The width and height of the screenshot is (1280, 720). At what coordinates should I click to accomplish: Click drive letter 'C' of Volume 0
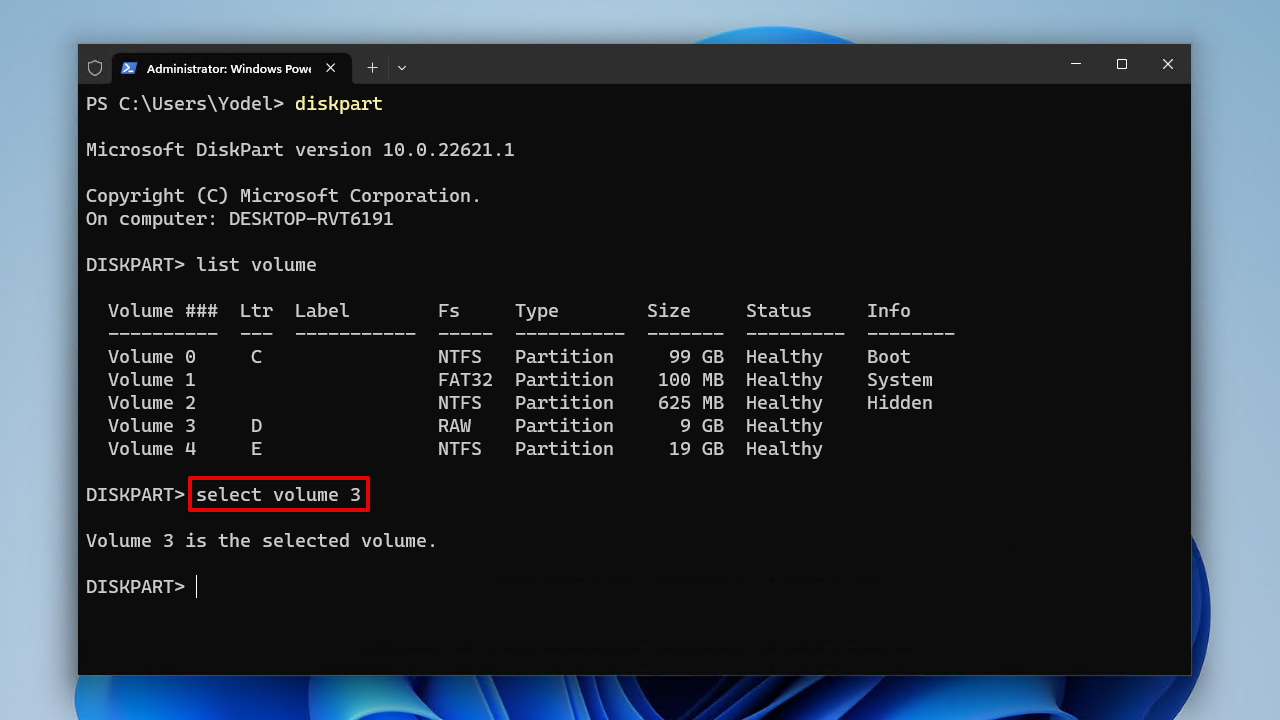point(256,357)
